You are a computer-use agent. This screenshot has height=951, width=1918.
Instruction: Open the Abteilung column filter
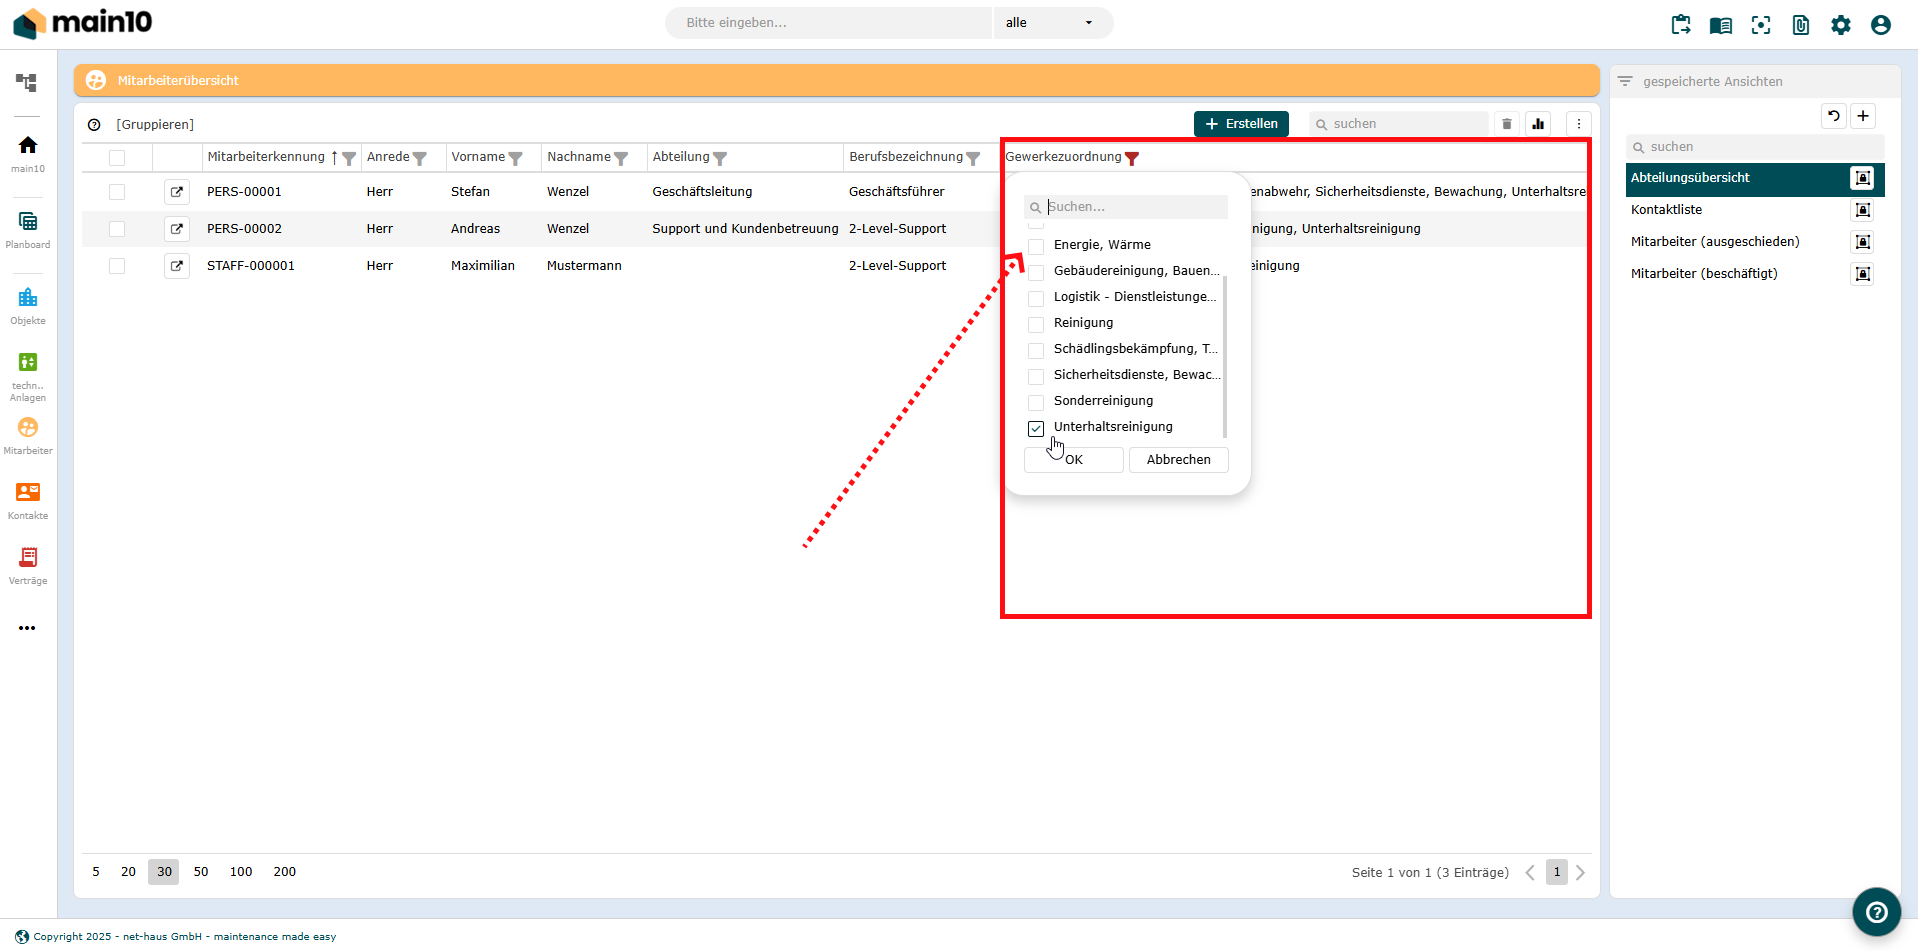[720, 158]
